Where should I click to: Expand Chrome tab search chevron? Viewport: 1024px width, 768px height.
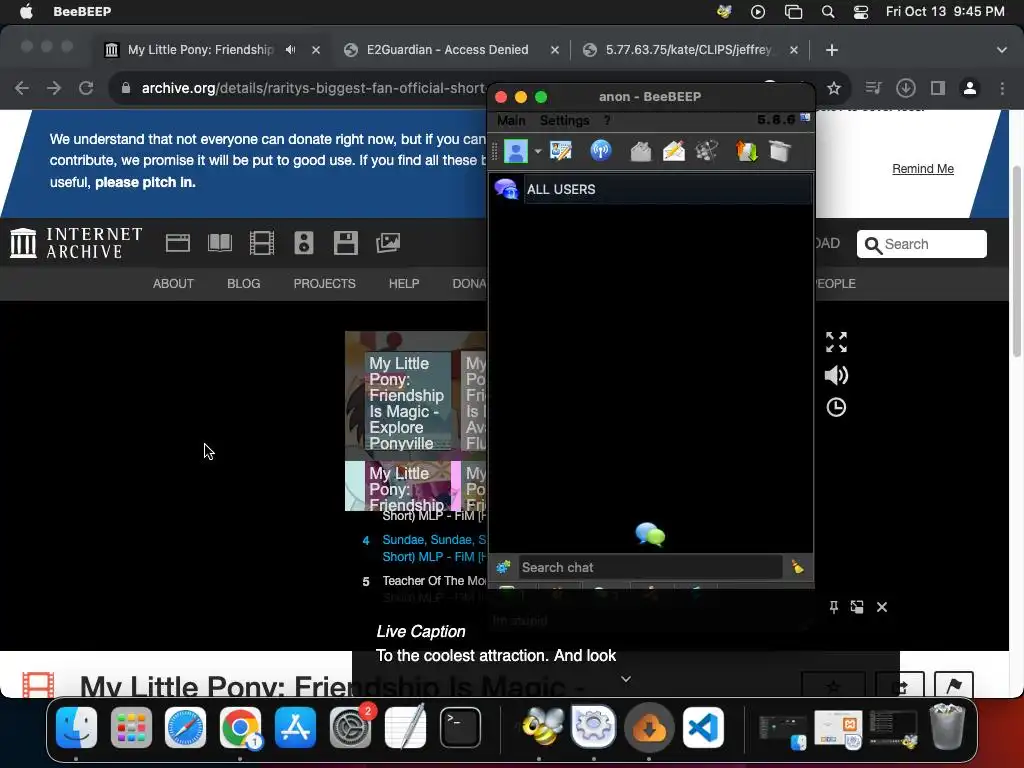[1001, 50]
